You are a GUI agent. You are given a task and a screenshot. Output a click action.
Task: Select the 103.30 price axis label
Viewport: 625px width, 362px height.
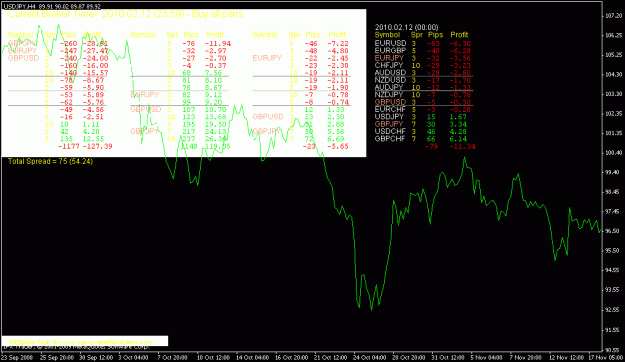click(x=614, y=94)
